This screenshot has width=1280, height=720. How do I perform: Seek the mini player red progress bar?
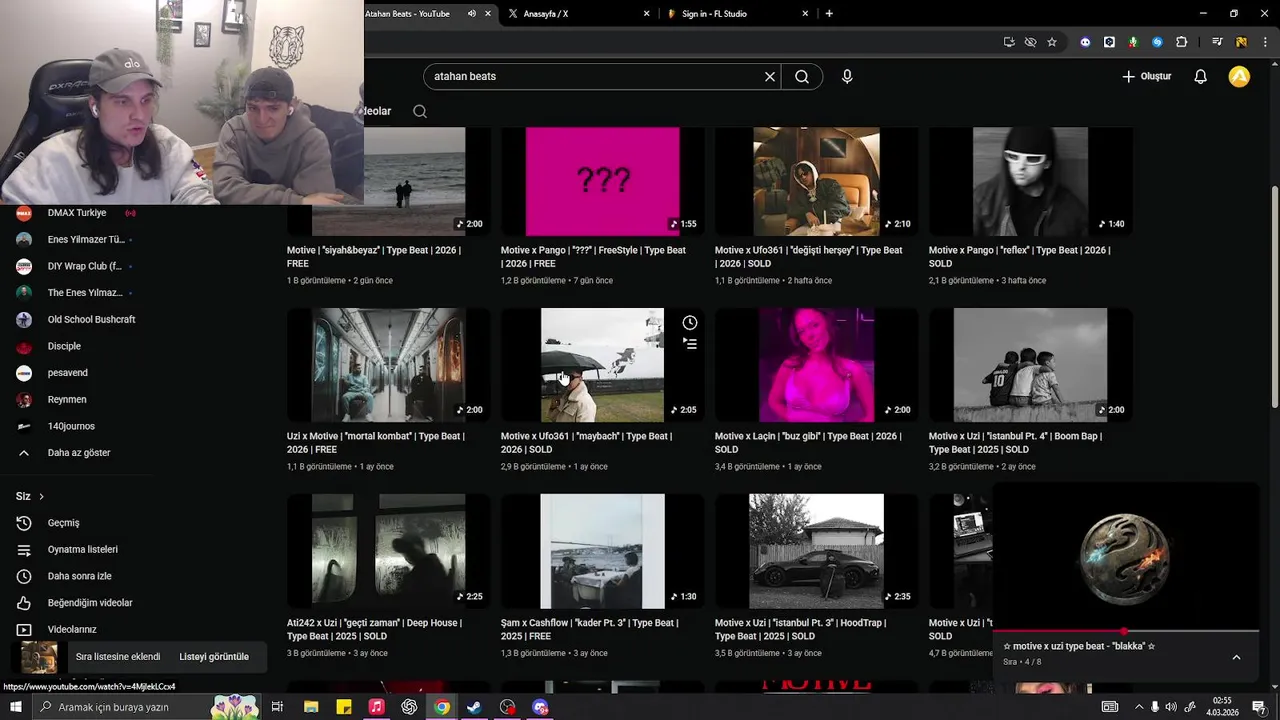1126,631
